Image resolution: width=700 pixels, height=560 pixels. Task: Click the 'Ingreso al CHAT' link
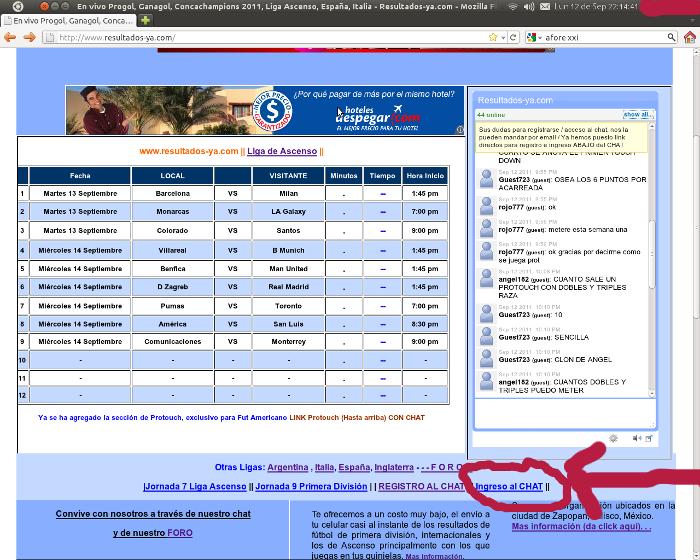509,487
